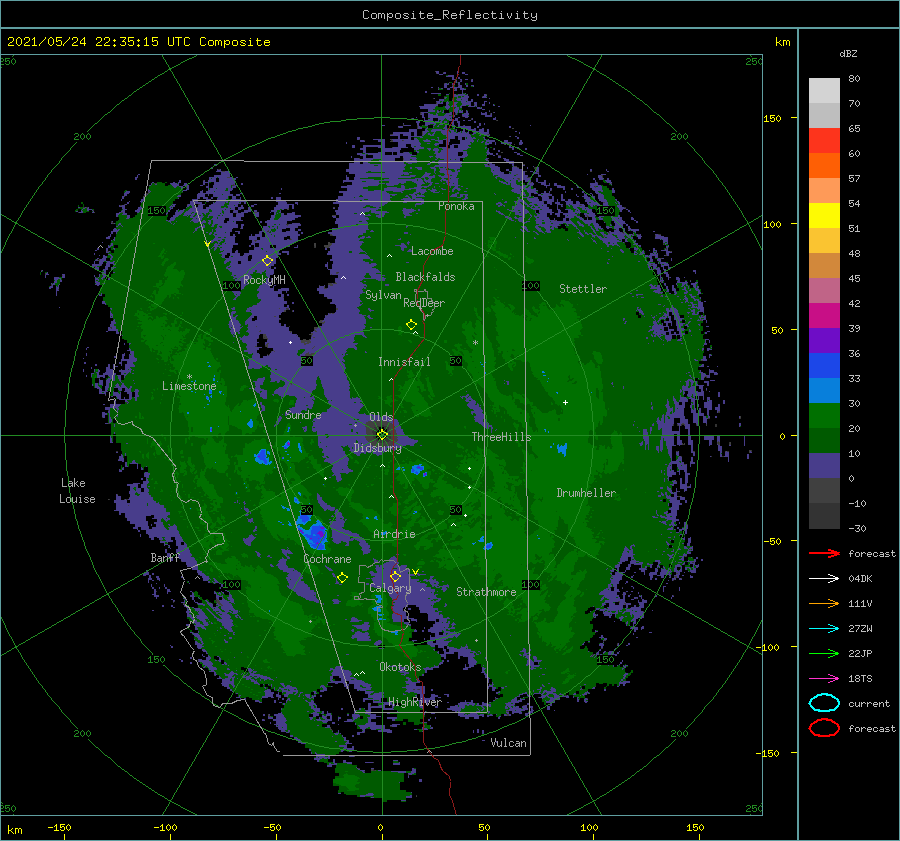Screen dimensions: 900x841
Task: Click the Drumheller town label
Action: point(586,493)
